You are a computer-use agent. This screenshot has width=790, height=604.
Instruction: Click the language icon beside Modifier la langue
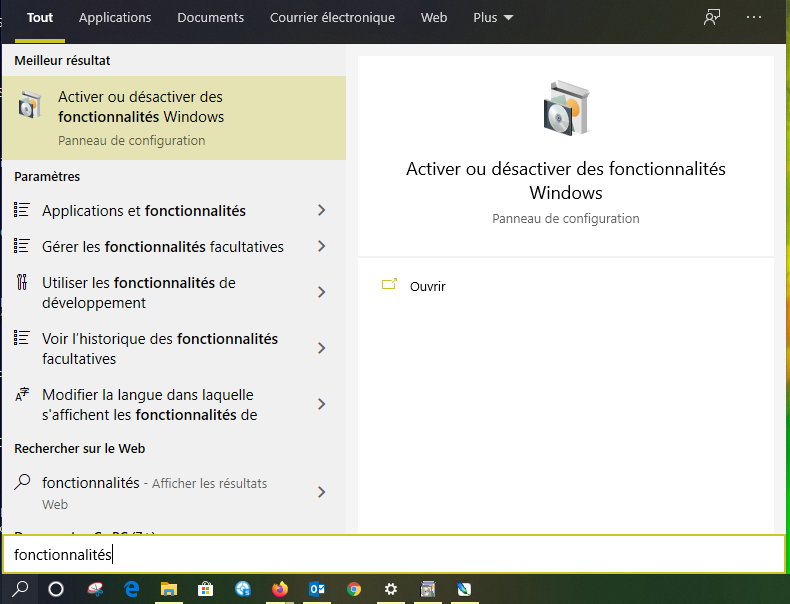pos(22,394)
